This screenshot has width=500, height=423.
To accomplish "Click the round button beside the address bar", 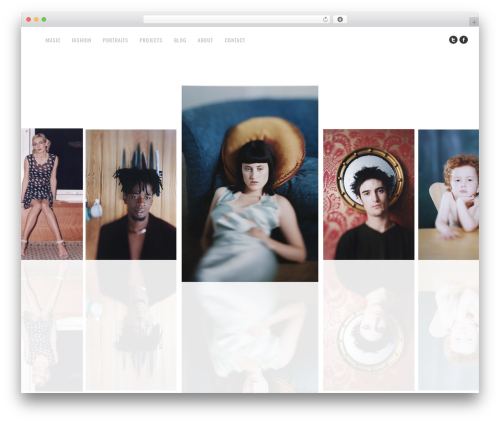I will [340, 20].
